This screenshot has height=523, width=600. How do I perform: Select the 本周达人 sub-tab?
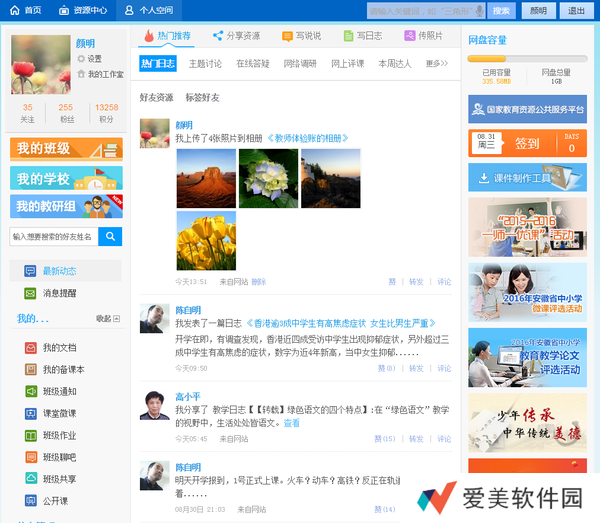coord(395,64)
